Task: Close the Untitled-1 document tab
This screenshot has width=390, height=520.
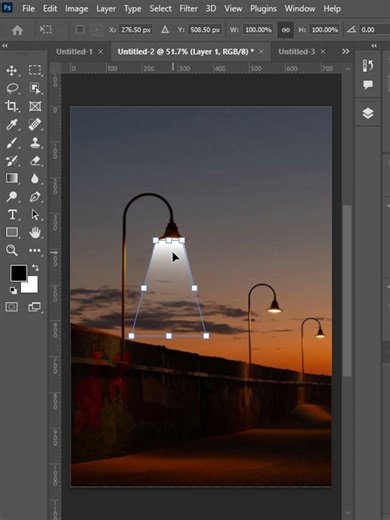Action: point(101,52)
